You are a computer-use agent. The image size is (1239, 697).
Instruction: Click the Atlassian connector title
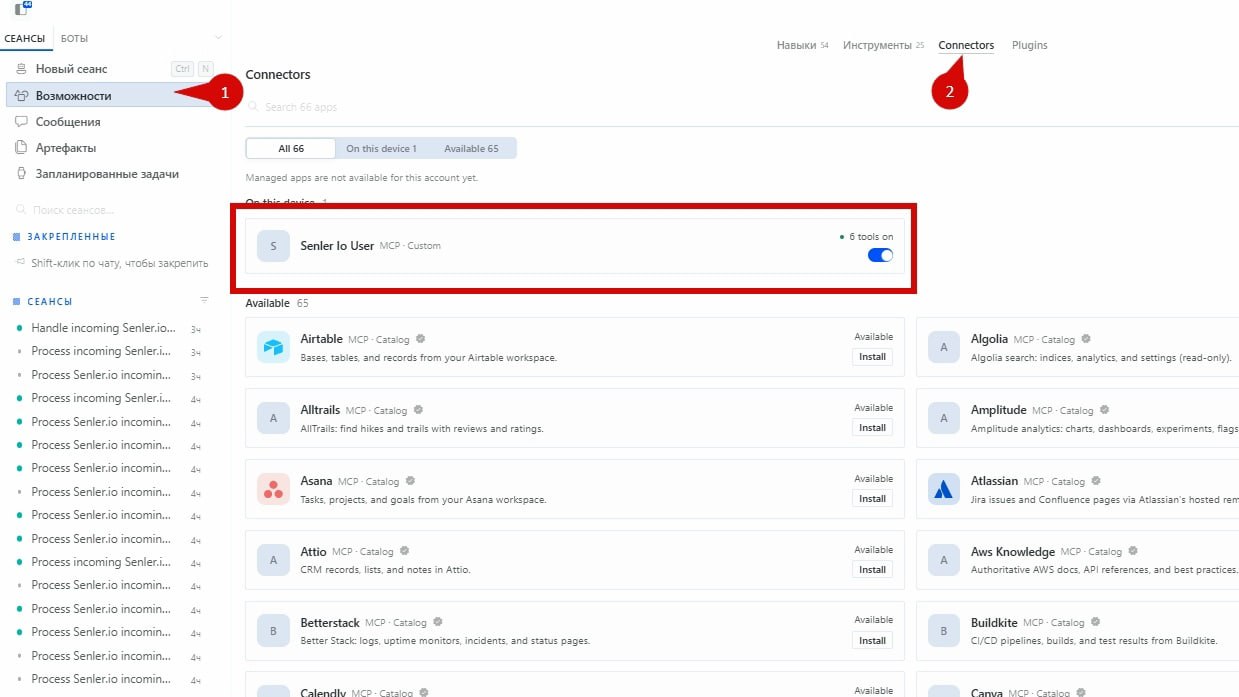click(x=994, y=481)
